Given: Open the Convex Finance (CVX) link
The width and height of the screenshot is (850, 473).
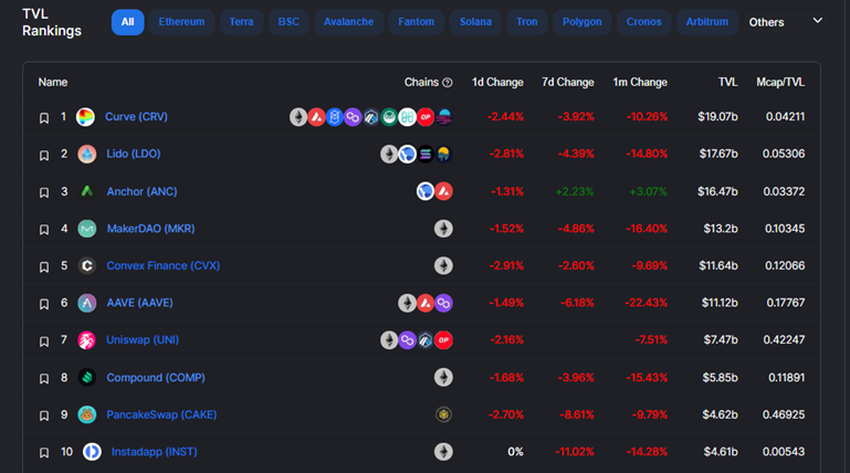Looking at the screenshot, I should pyautogui.click(x=163, y=266).
